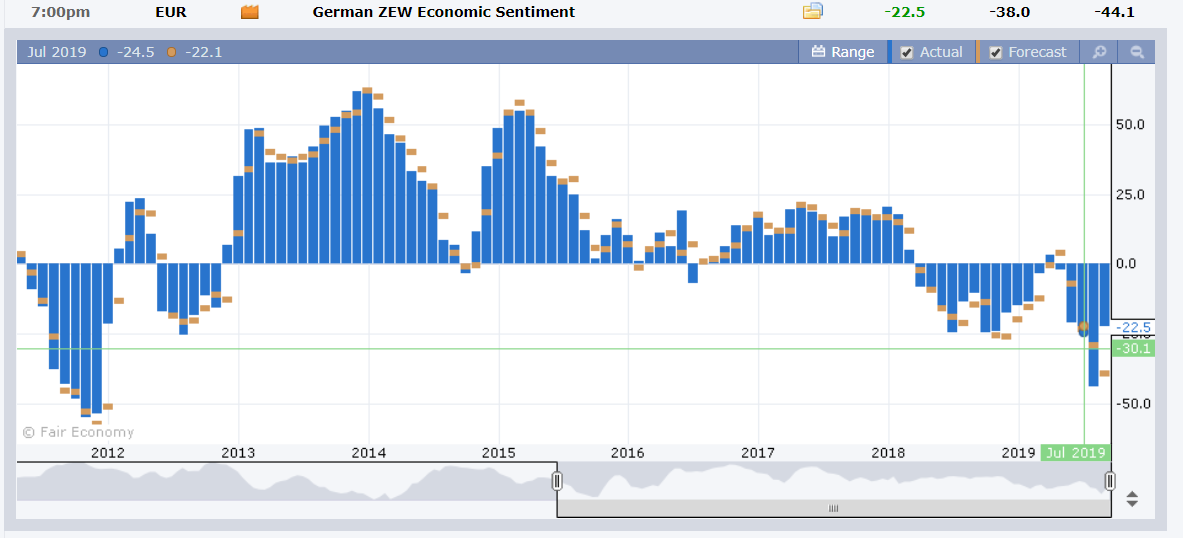The height and width of the screenshot is (538, 1183).
Task: Click the orange Forecast legend dot
Action: point(171,52)
